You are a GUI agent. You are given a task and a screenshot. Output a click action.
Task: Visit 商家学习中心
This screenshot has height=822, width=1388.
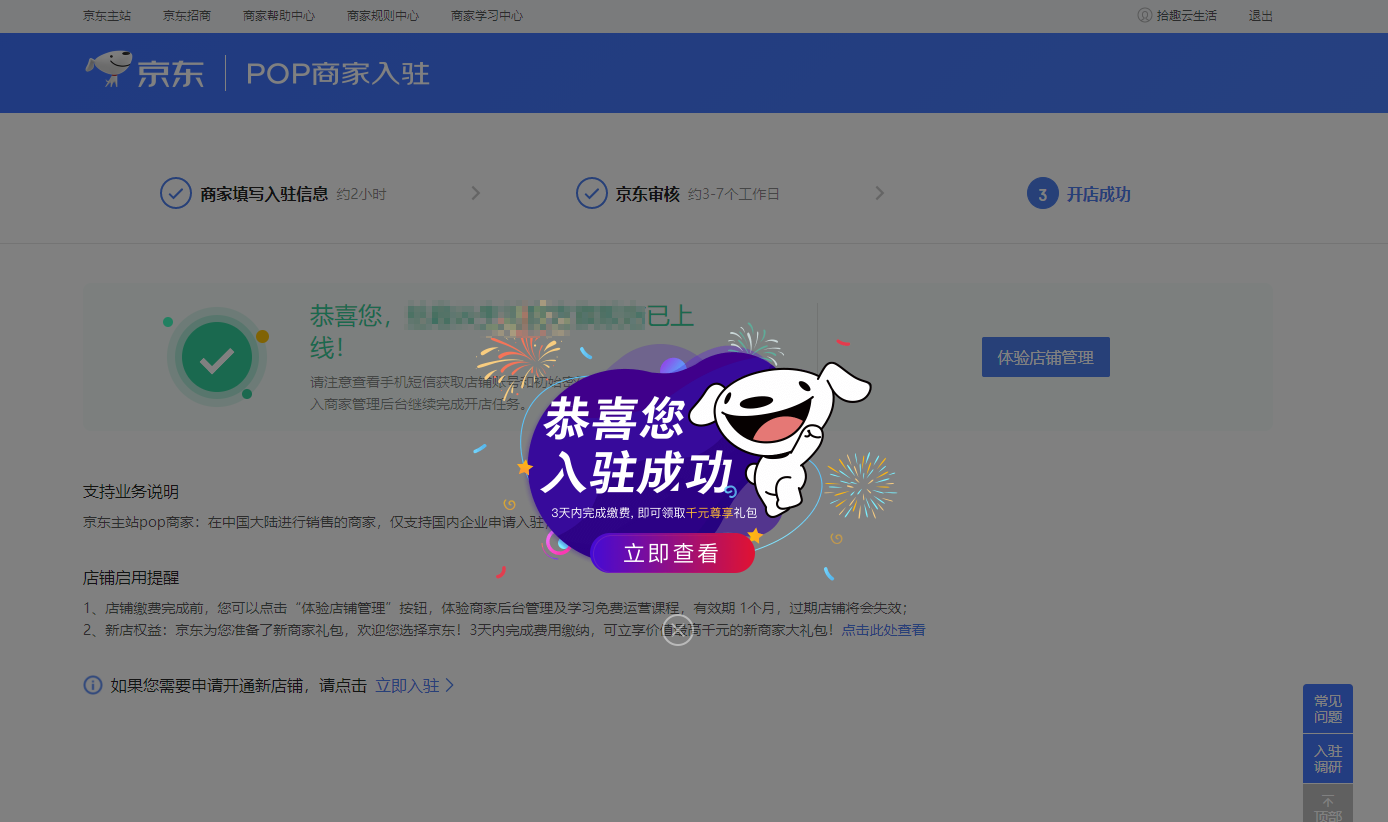(x=487, y=16)
